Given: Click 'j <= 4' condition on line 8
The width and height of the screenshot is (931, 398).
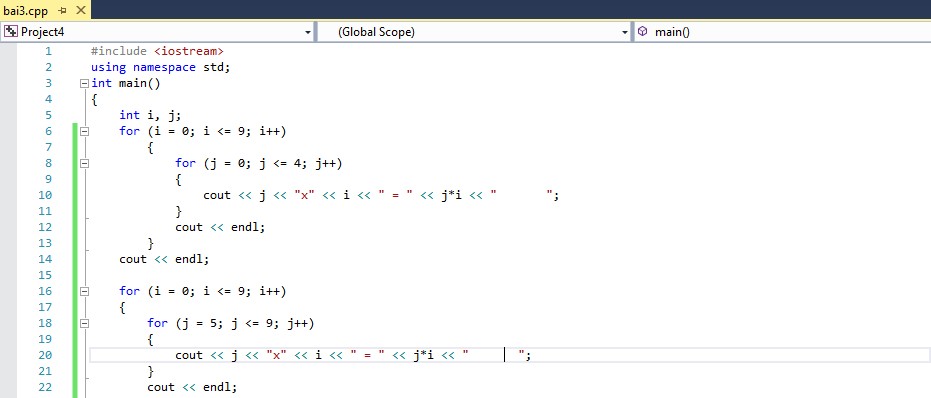Looking at the screenshot, I should pyautogui.click(x=280, y=163).
